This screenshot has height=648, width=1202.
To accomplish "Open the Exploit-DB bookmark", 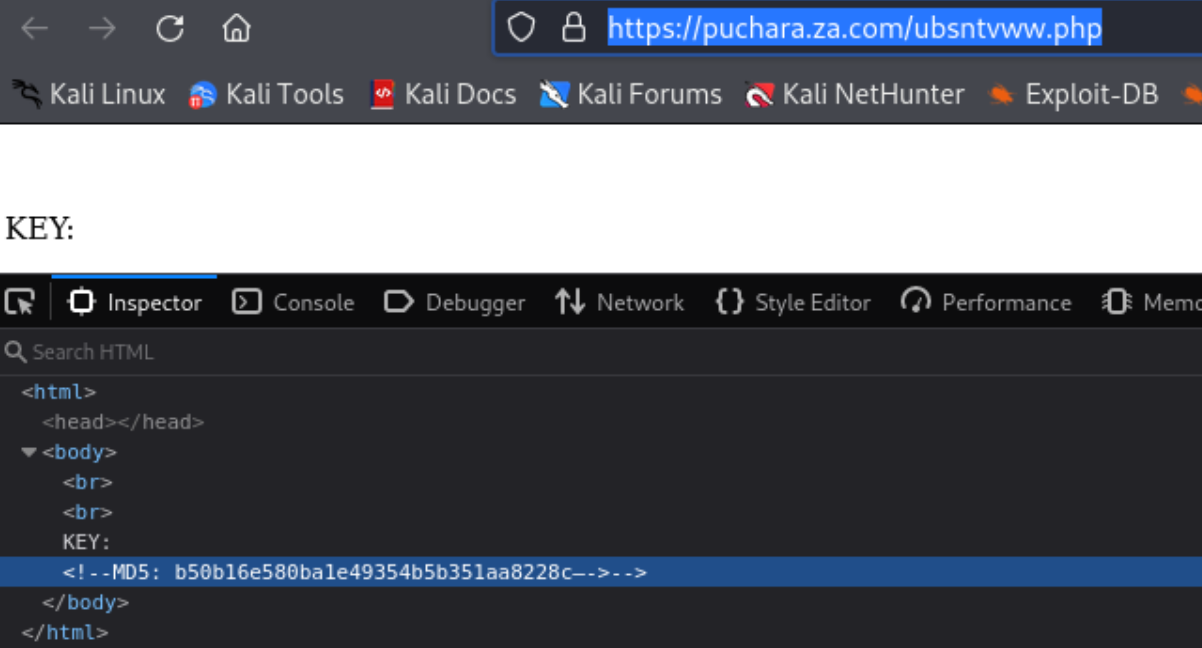I will [x=1072, y=95].
